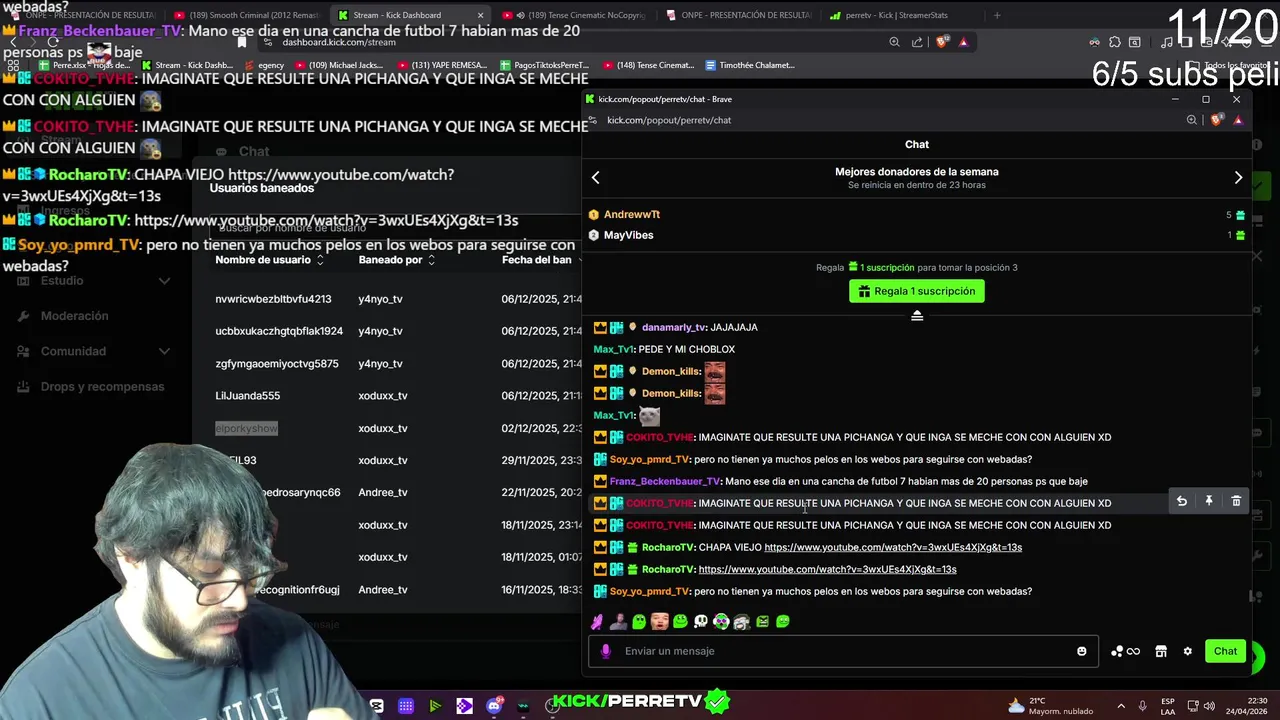Click Brave Rewards triangle in popout window
The width and height of the screenshot is (1280, 720).
[1238, 120]
